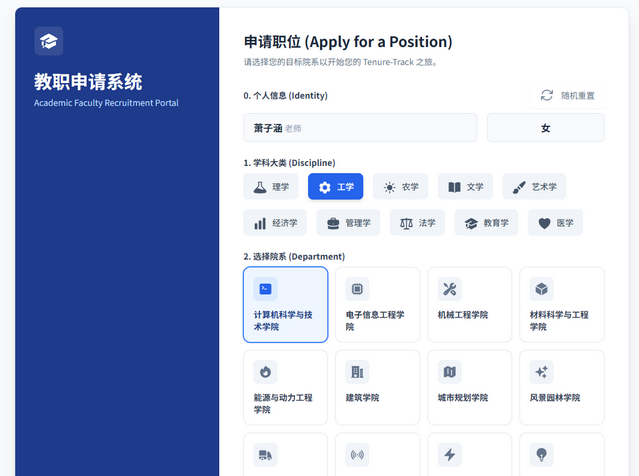Choose the 医学 discipline chip
Screen dimensions: 639x476
click(x=555, y=223)
